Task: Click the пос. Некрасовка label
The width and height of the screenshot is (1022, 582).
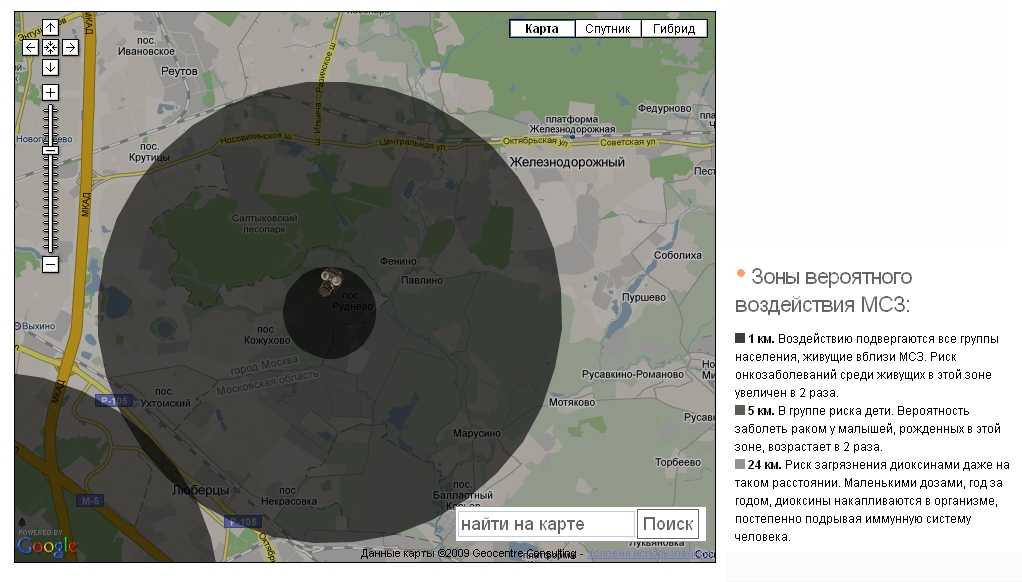Action: point(289,495)
